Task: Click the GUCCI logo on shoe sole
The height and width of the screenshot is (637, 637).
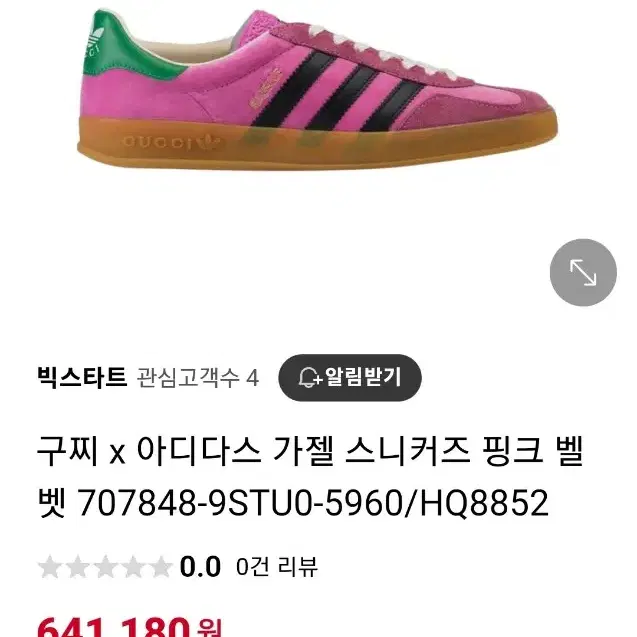Action: pyautogui.click(x=171, y=142)
